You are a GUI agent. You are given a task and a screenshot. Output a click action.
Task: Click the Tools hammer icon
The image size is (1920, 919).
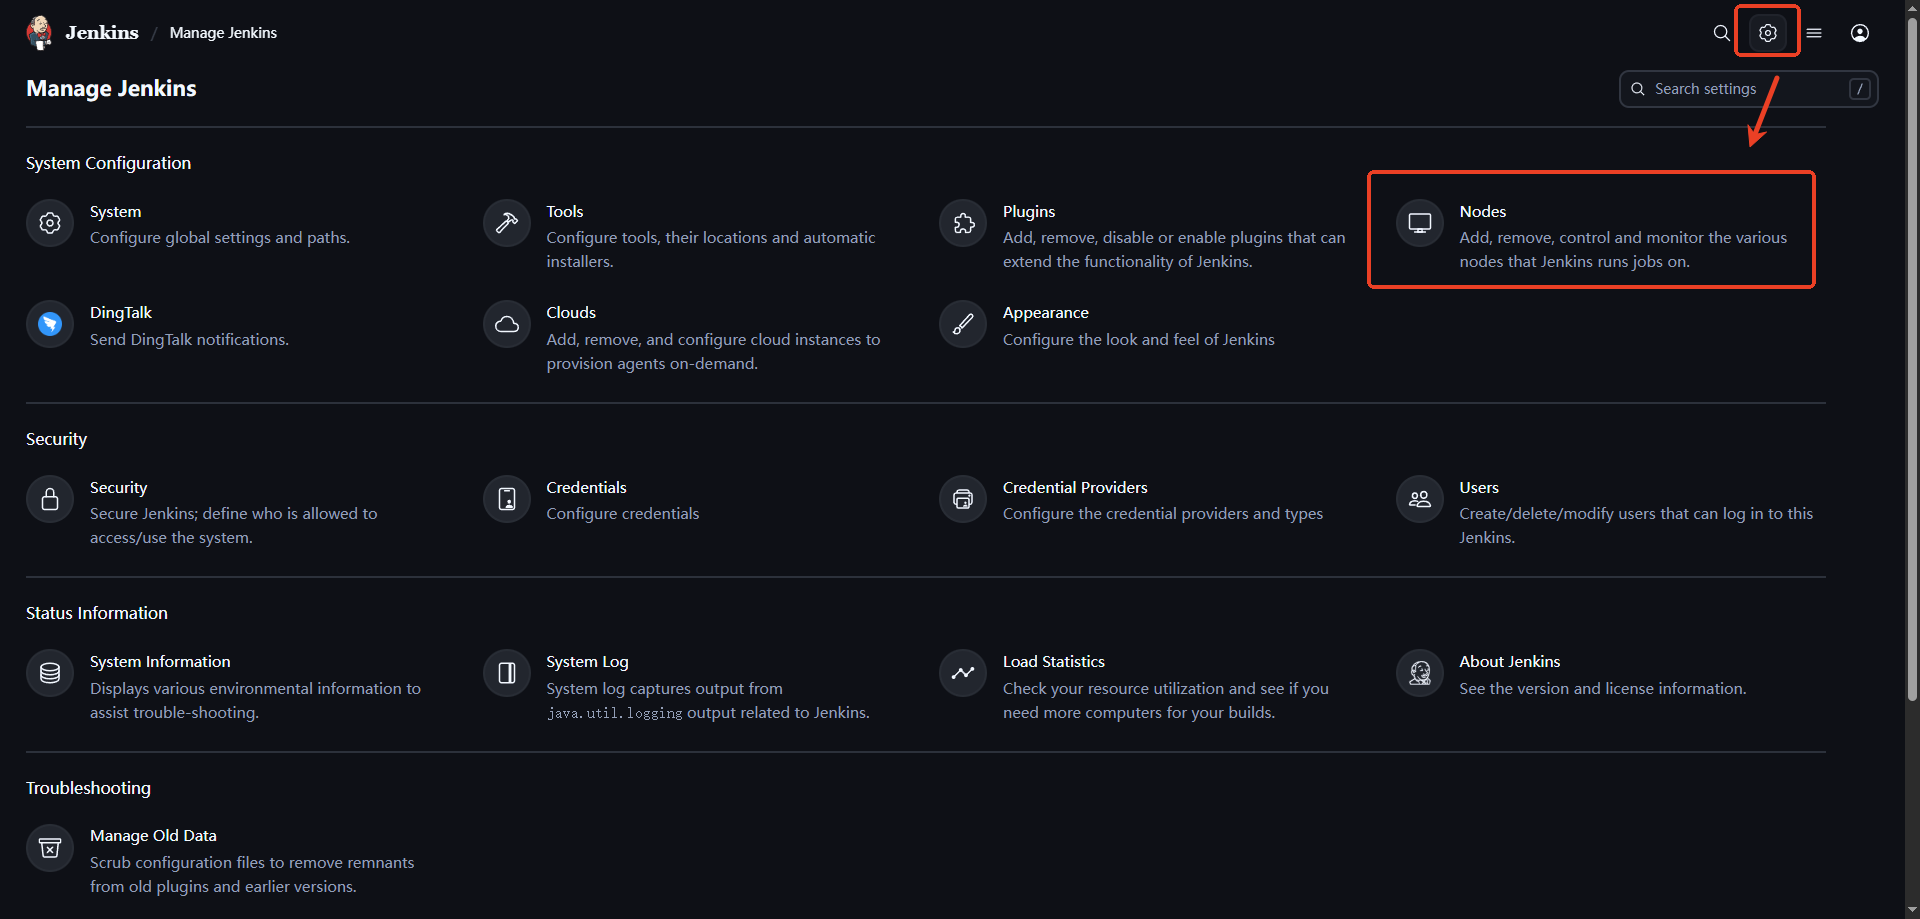click(507, 223)
